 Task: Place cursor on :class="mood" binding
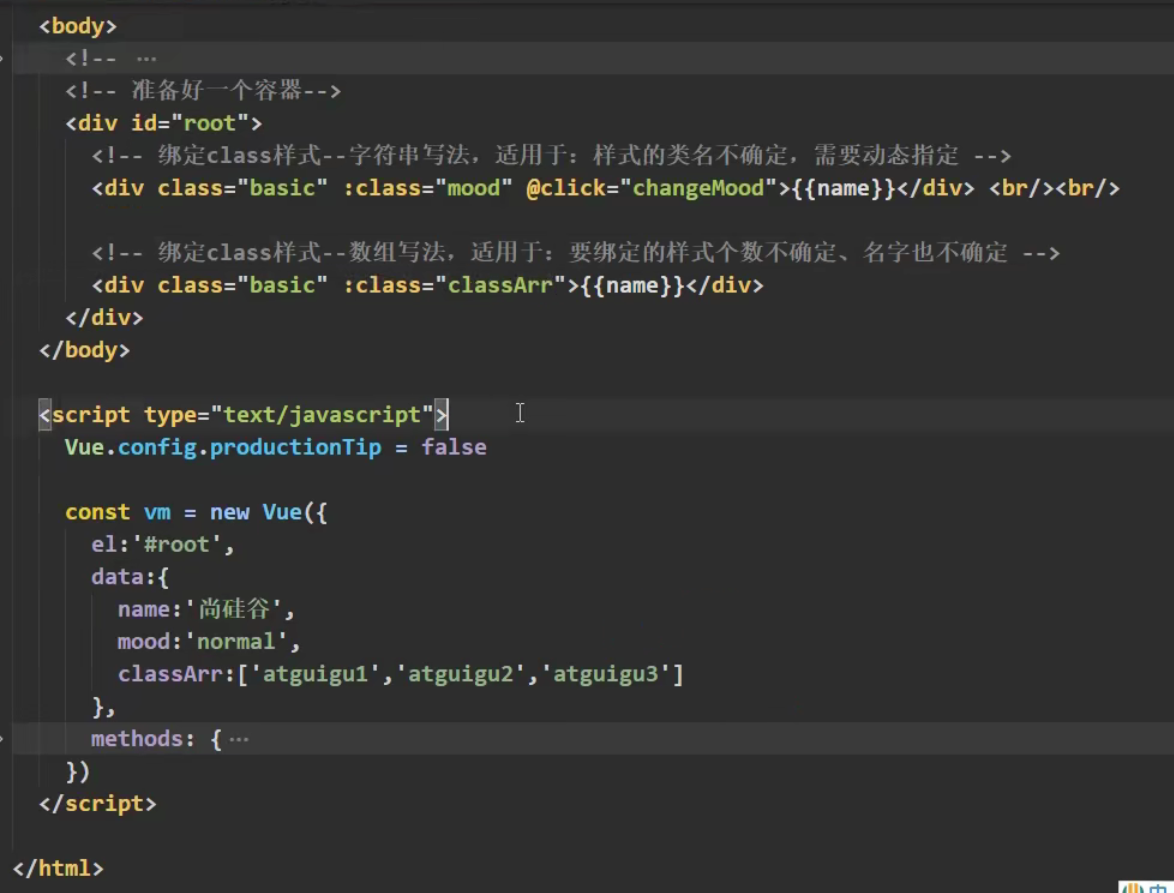(428, 188)
